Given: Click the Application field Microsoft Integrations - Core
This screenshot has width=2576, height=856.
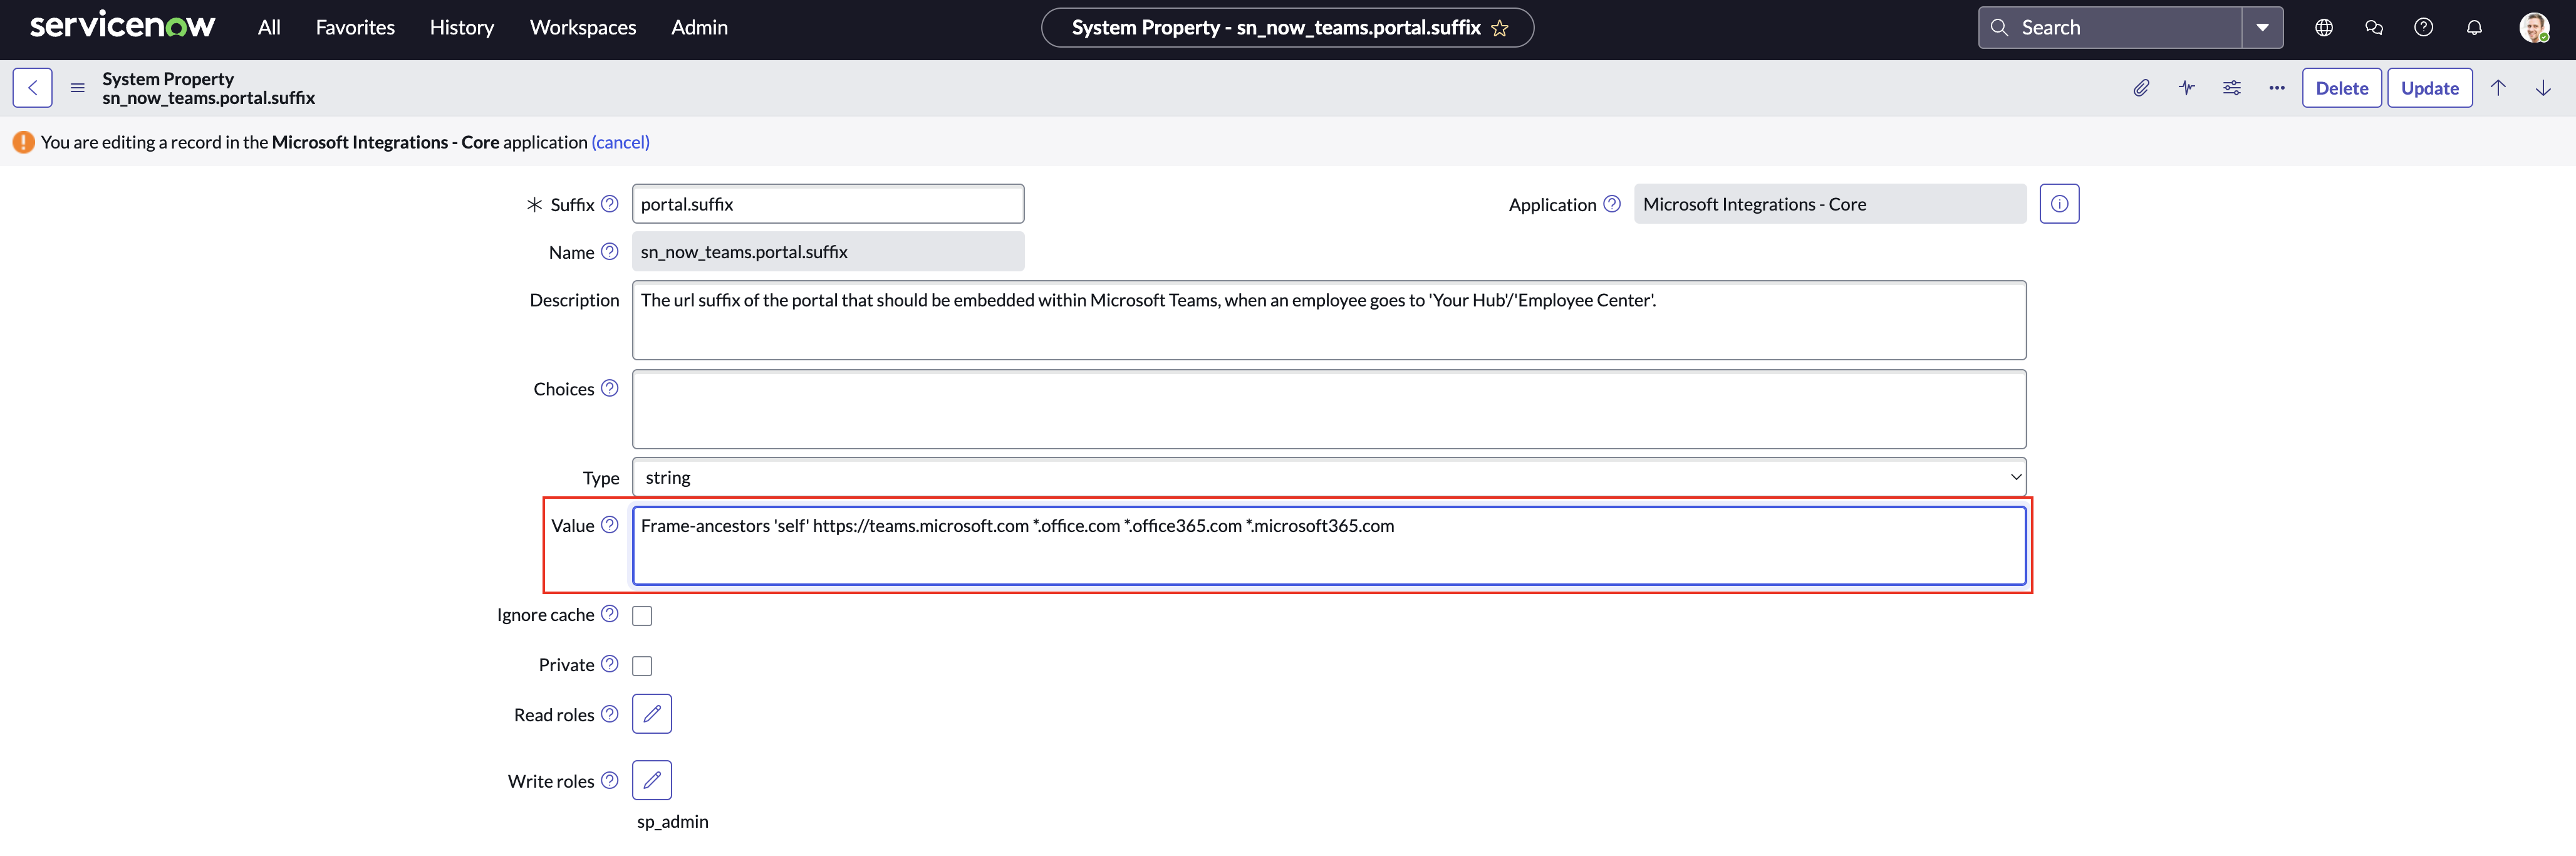Looking at the screenshot, I should pyautogui.click(x=1830, y=204).
